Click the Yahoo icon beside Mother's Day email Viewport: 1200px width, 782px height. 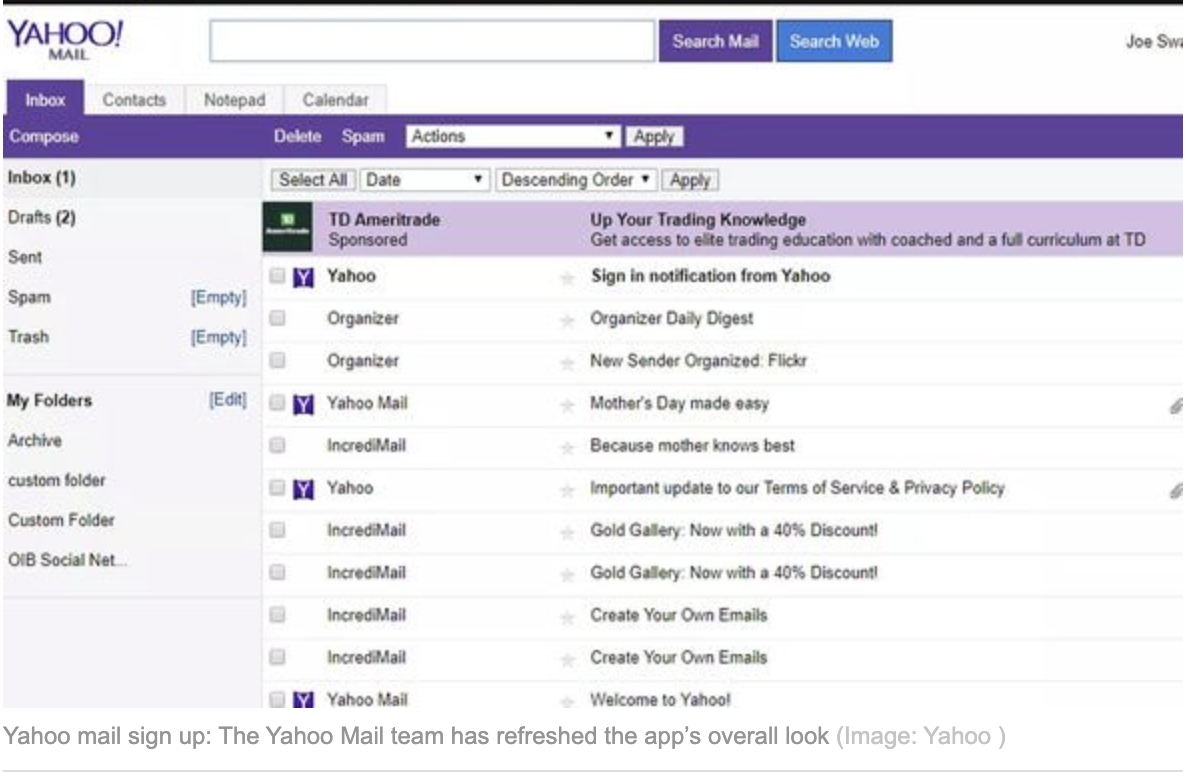[x=303, y=405]
